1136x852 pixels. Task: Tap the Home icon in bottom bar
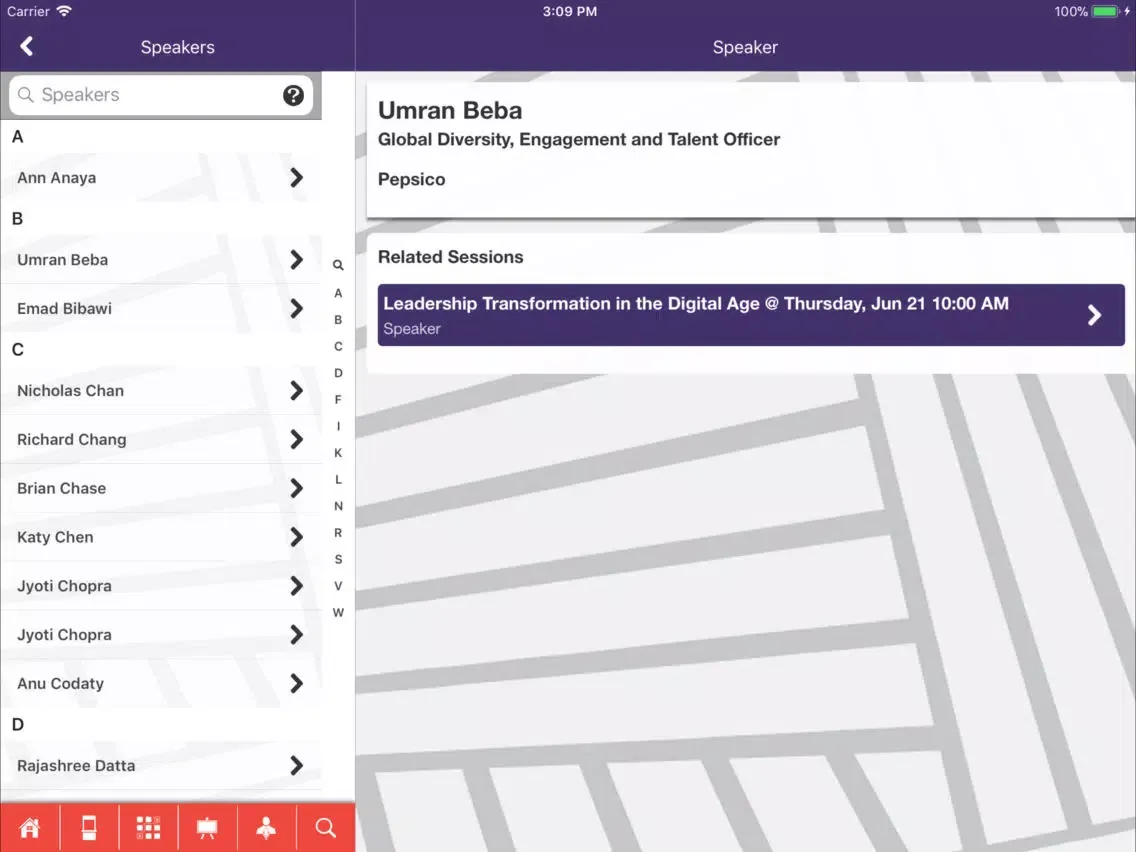click(x=30, y=827)
